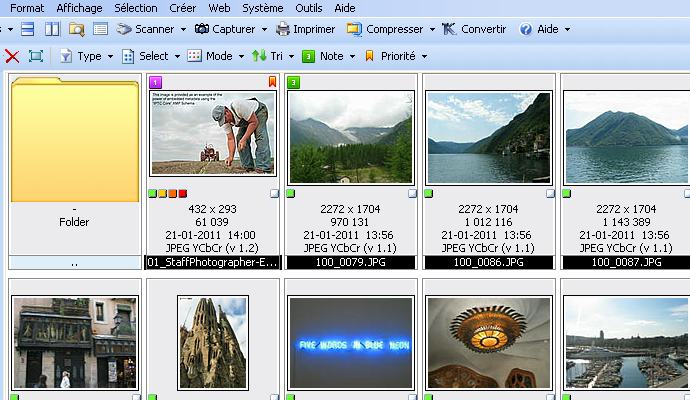The width and height of the screenshot is (690, 400).
Task: Click the green Note rating icon
Action: pos(308,56)
